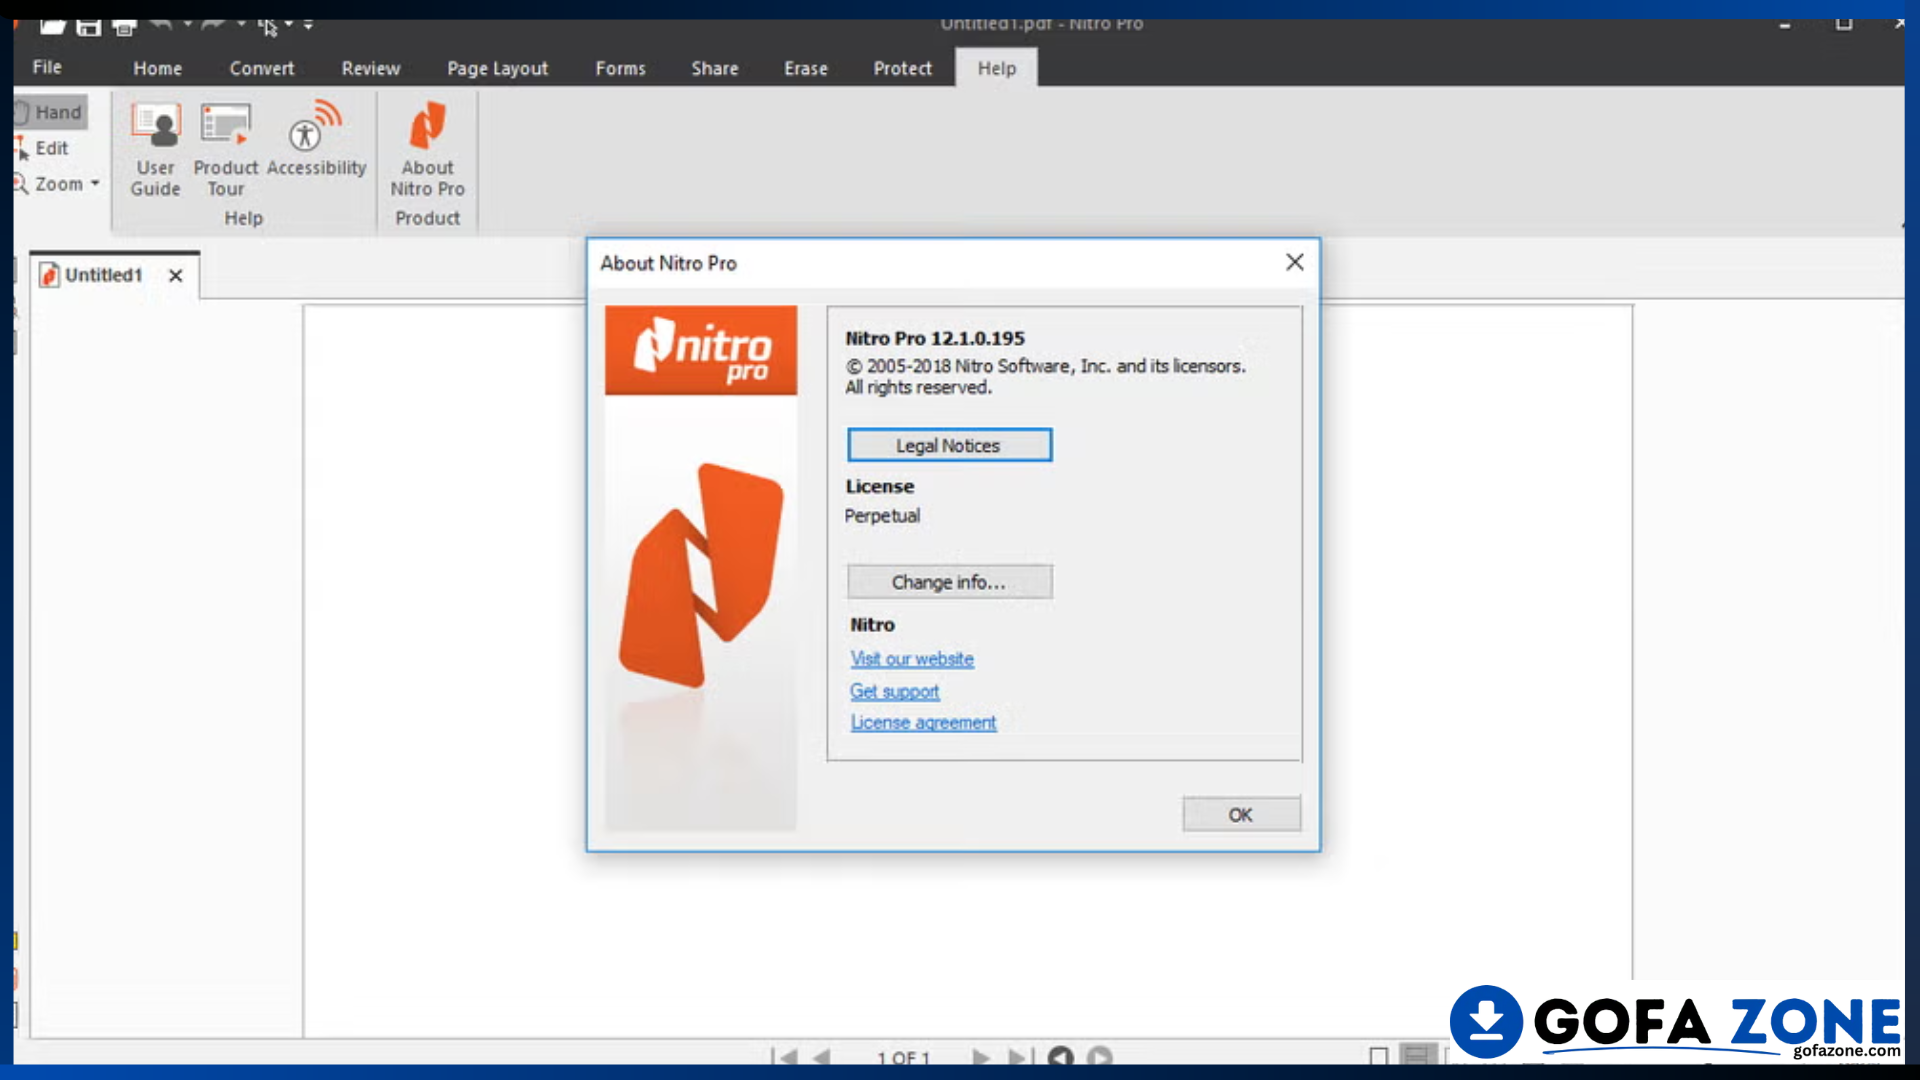
Task: Launch the Product Tour
Action: pos(226,150)
